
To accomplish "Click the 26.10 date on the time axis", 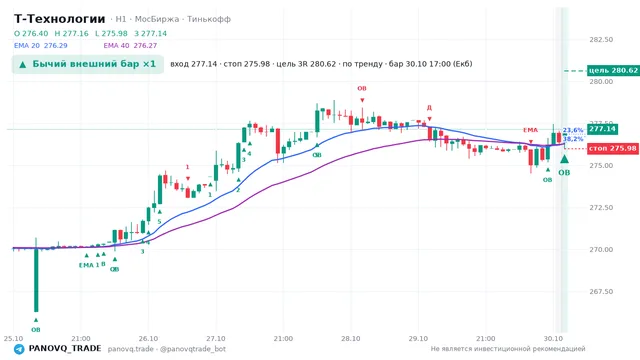I will 148,339.
